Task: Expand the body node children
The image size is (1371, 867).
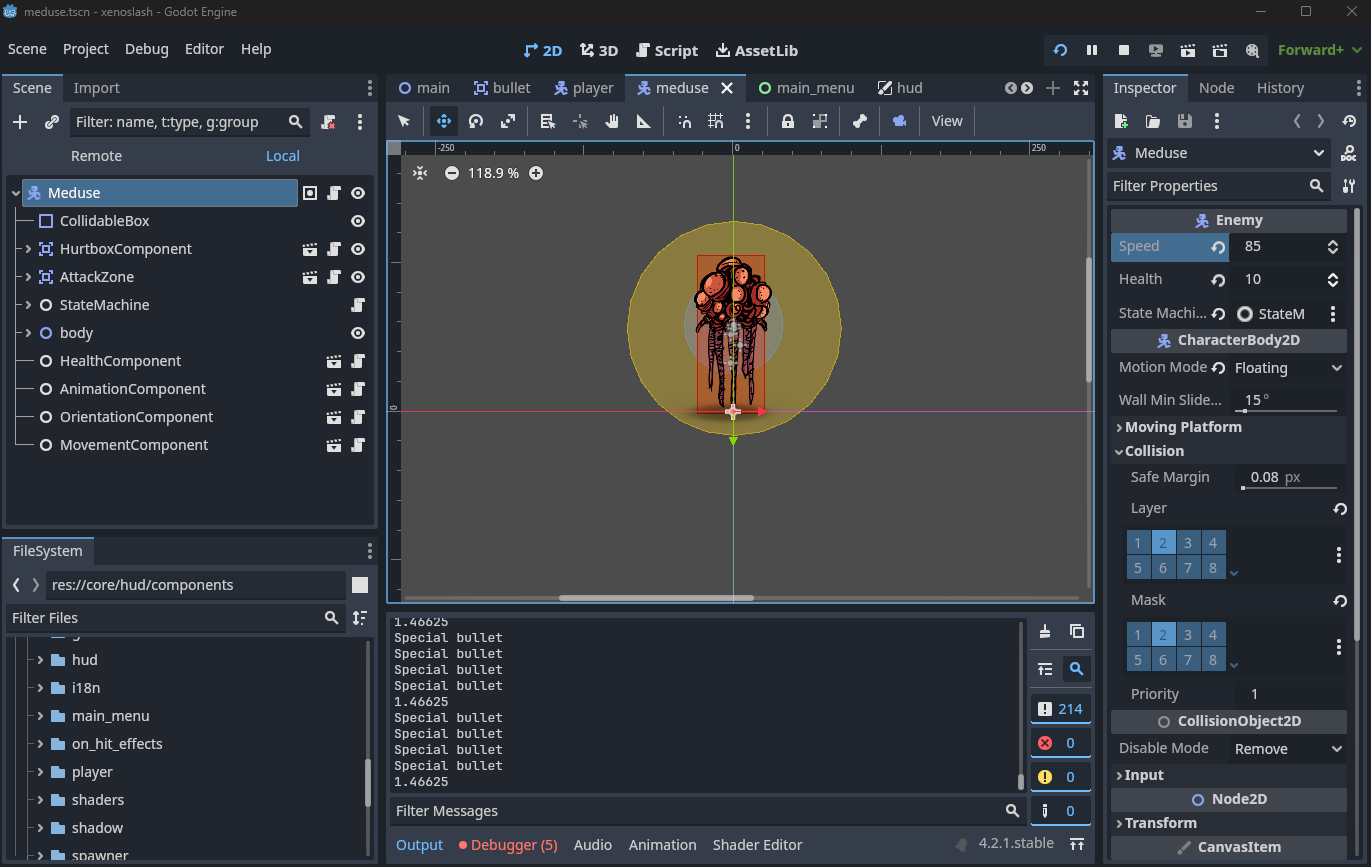Action: pos(28,333)
